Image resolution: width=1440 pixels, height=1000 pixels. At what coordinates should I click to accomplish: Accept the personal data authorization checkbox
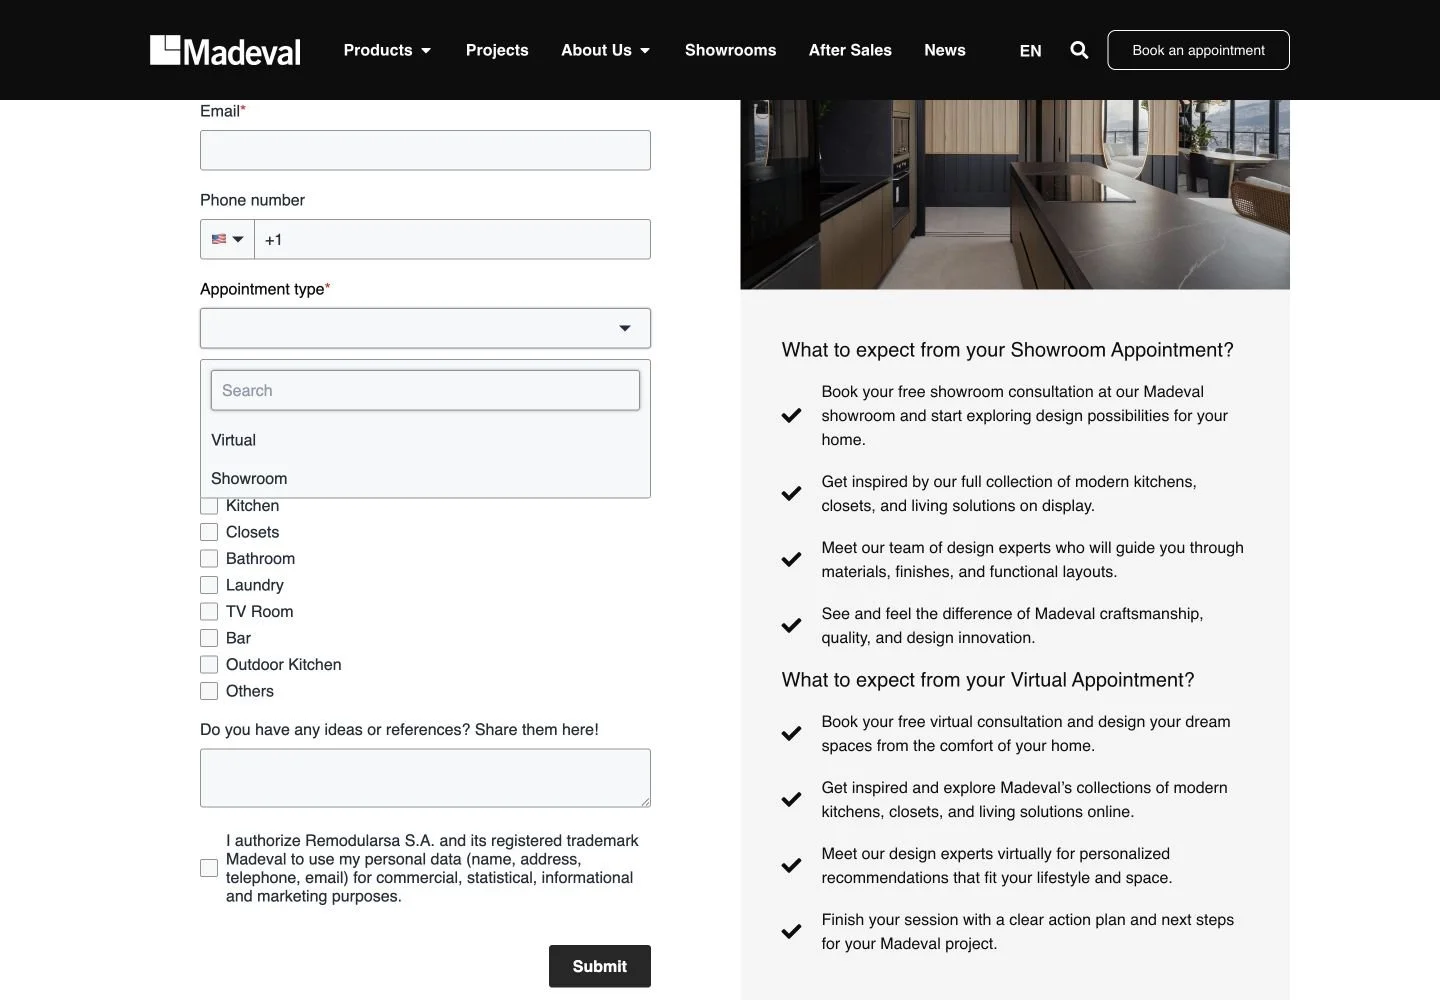pos(209,868)
